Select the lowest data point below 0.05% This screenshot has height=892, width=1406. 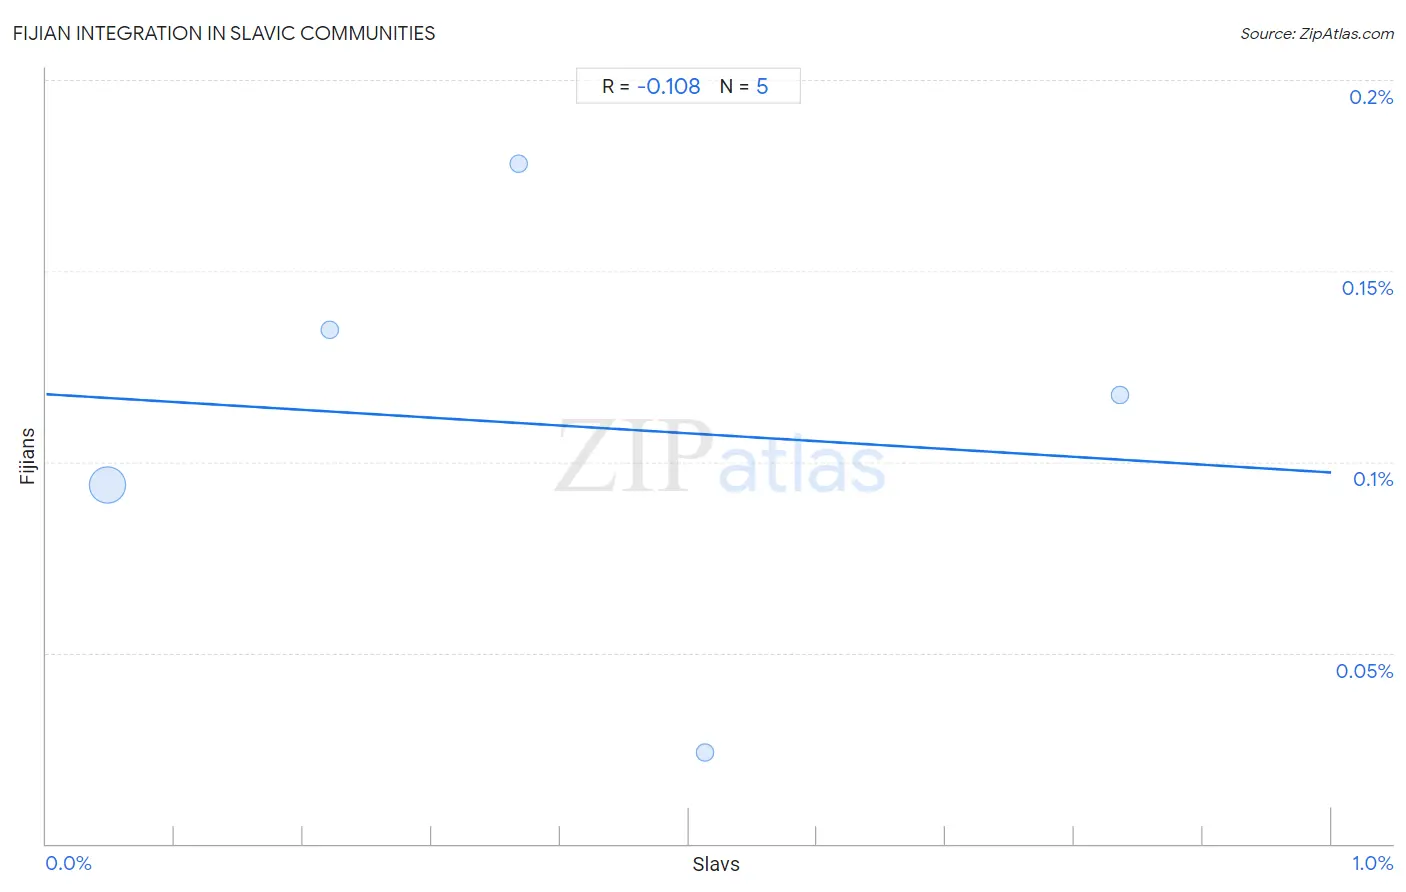pos(705,752)
